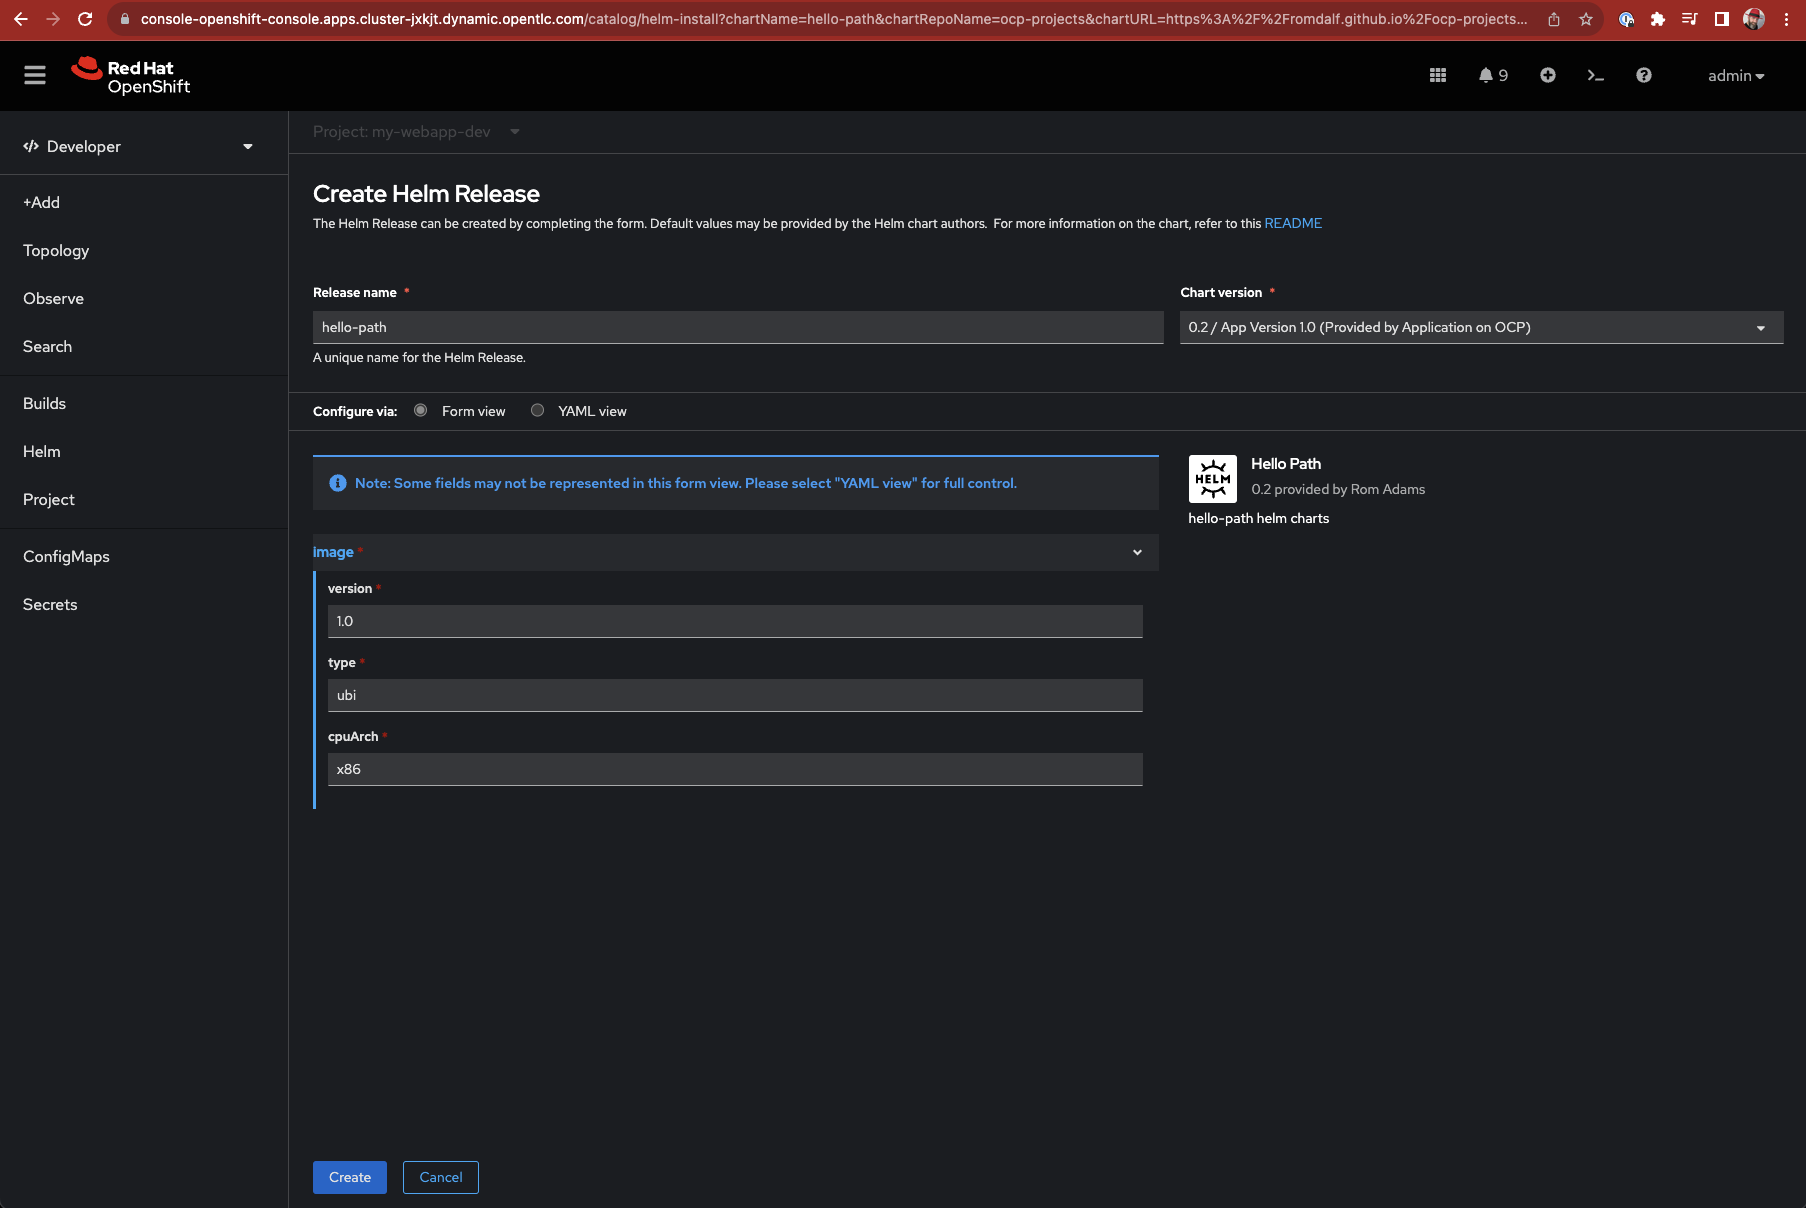Open the README link
1806x1208 pixels.
(1292, 223)
